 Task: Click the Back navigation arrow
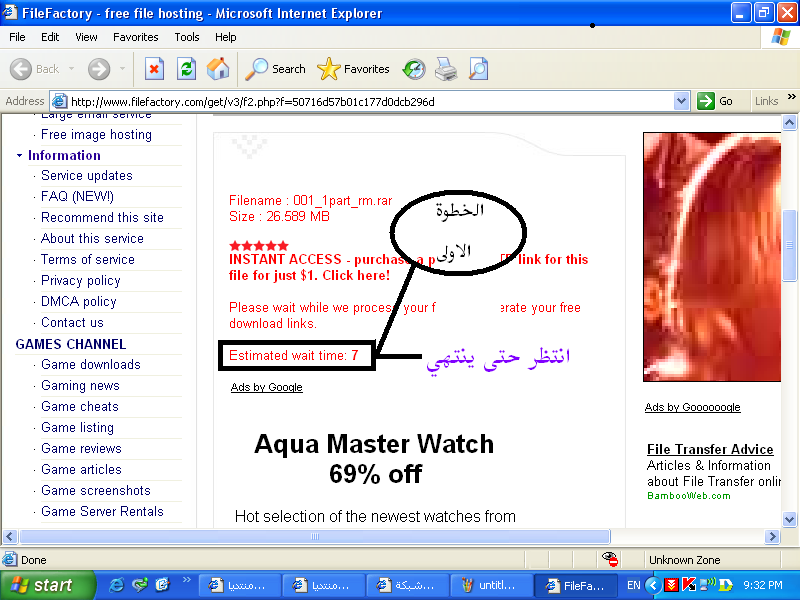21,69
